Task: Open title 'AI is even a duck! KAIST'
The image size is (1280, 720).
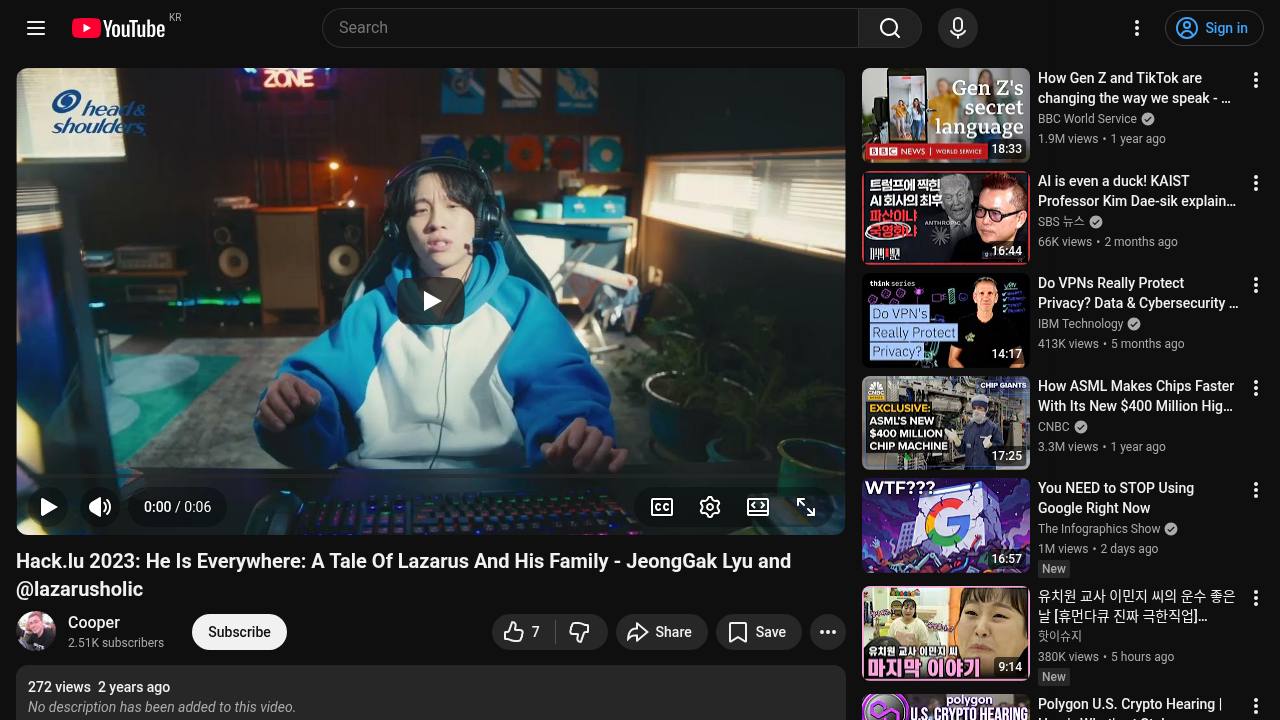Action: [1137, 191]
